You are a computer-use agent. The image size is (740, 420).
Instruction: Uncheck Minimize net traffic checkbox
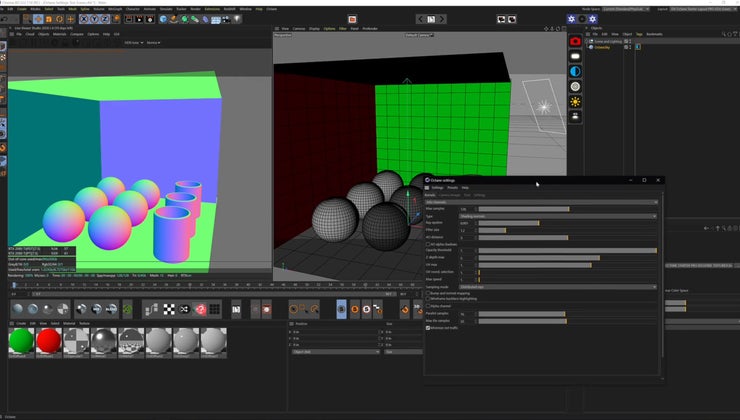[428, 328]
